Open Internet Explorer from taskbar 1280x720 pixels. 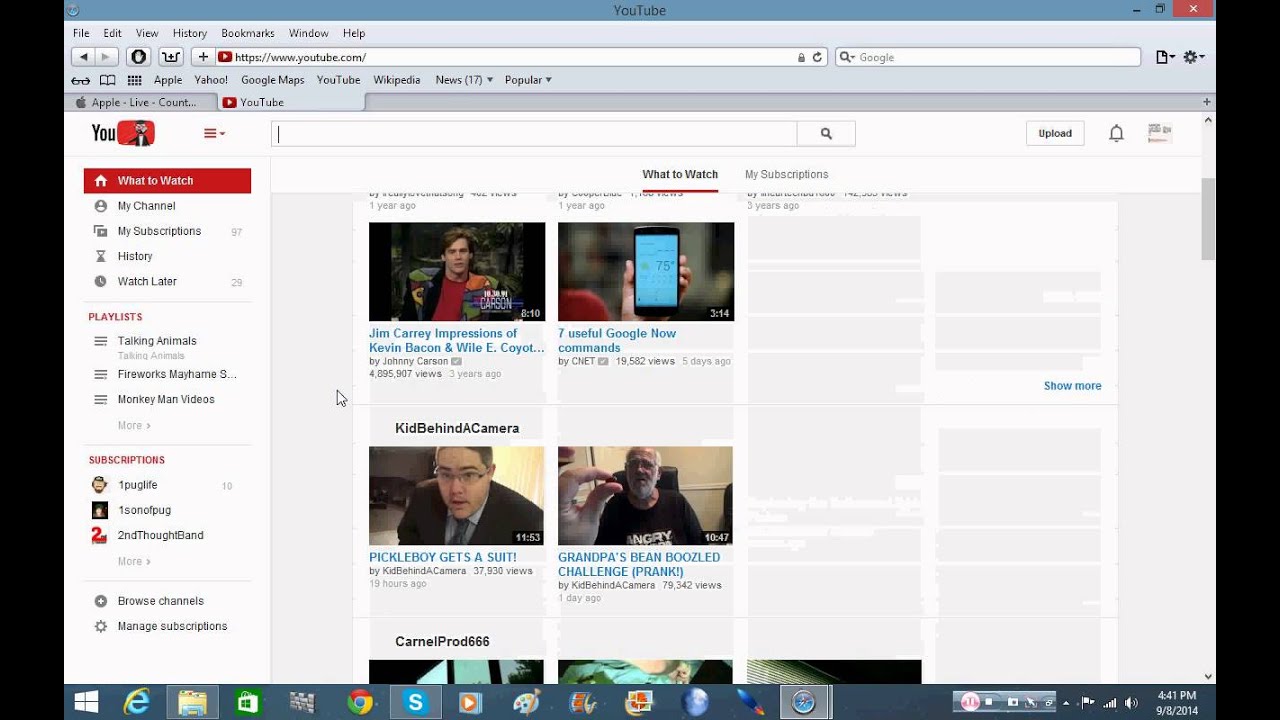pyautogui.click(x=137, y=703)
